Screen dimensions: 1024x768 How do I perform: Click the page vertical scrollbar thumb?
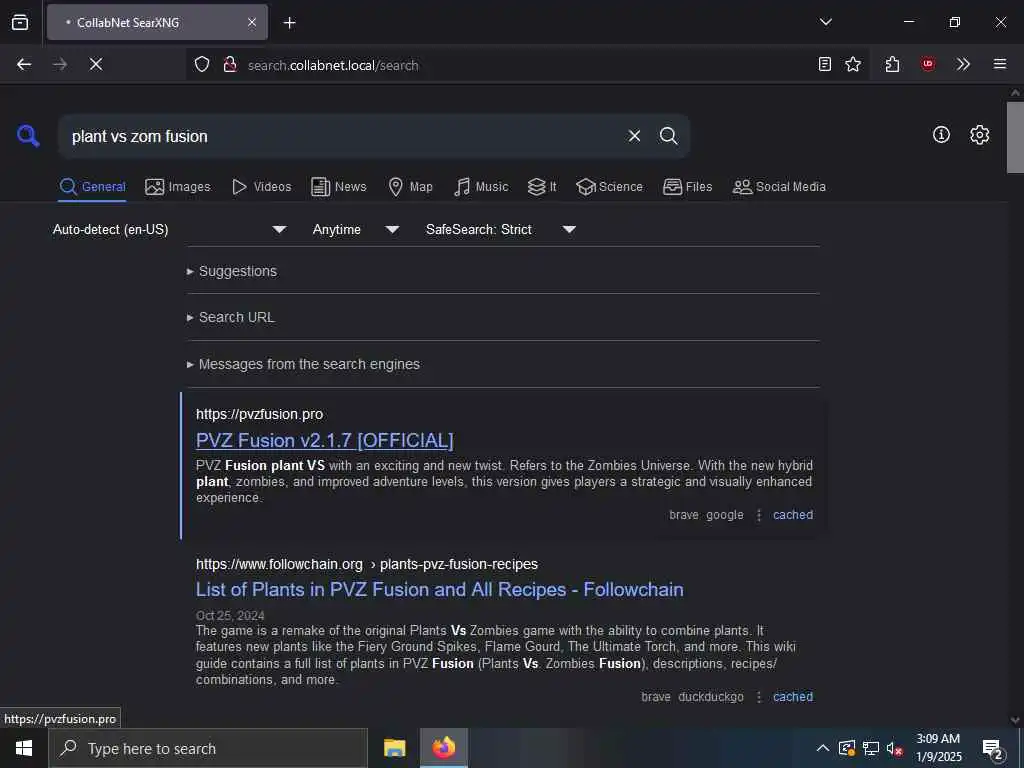pyautogui.click(x=1015, y=136)
